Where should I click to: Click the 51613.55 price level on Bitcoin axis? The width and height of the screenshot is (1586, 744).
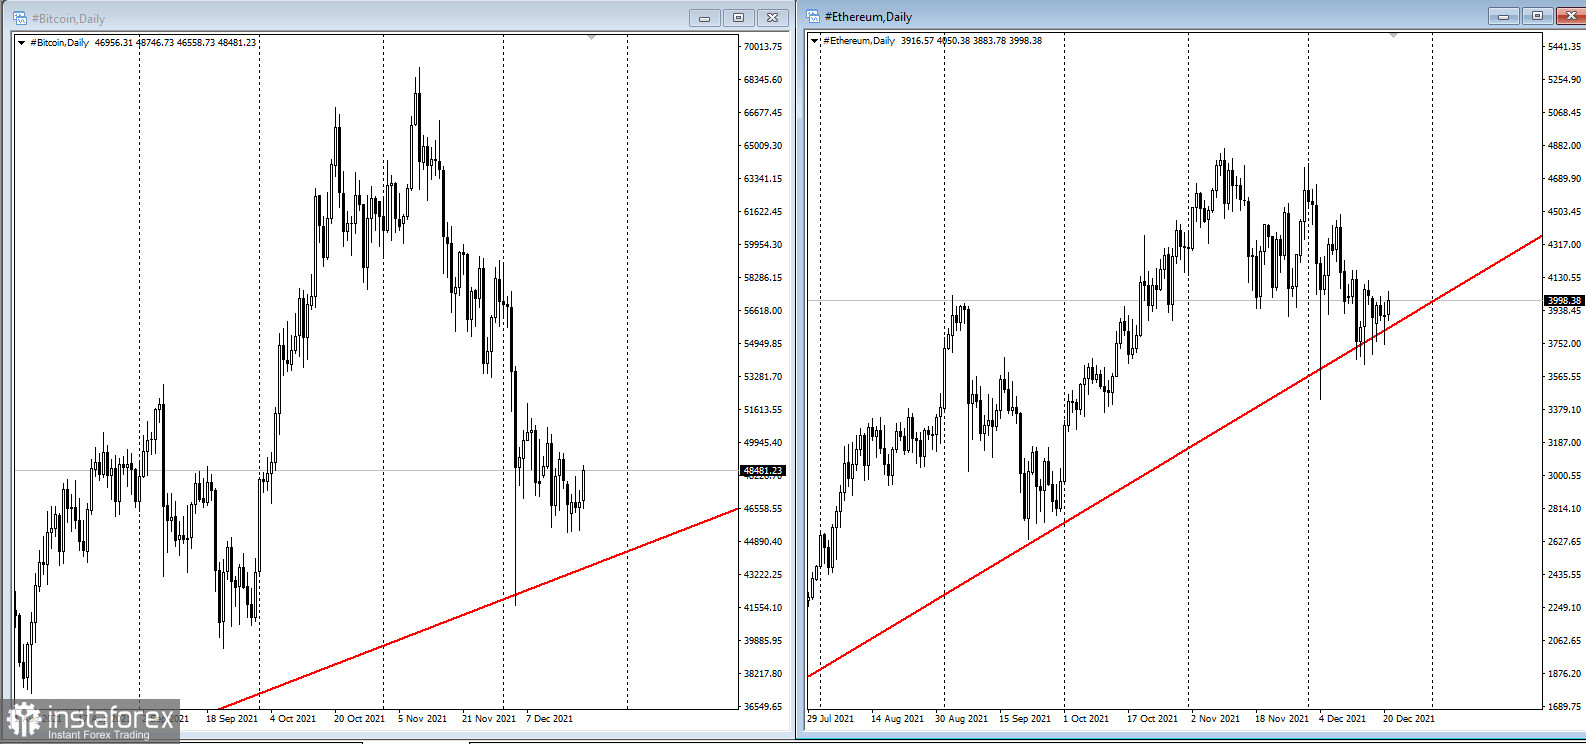point(763,409)
